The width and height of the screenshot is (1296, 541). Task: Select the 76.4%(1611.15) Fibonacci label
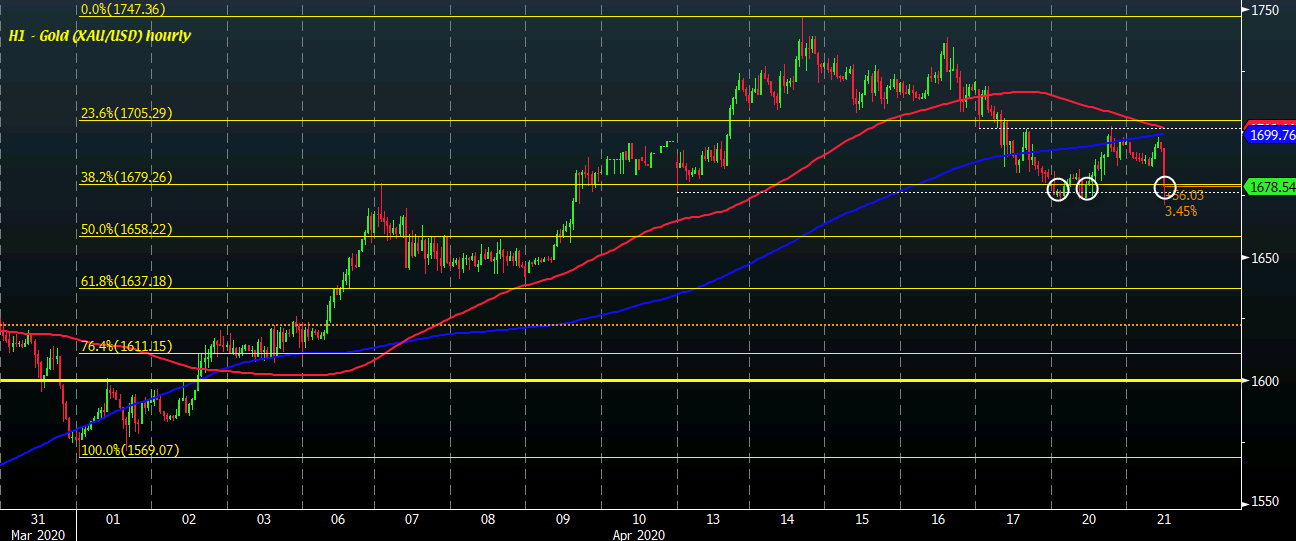point(127,346)
